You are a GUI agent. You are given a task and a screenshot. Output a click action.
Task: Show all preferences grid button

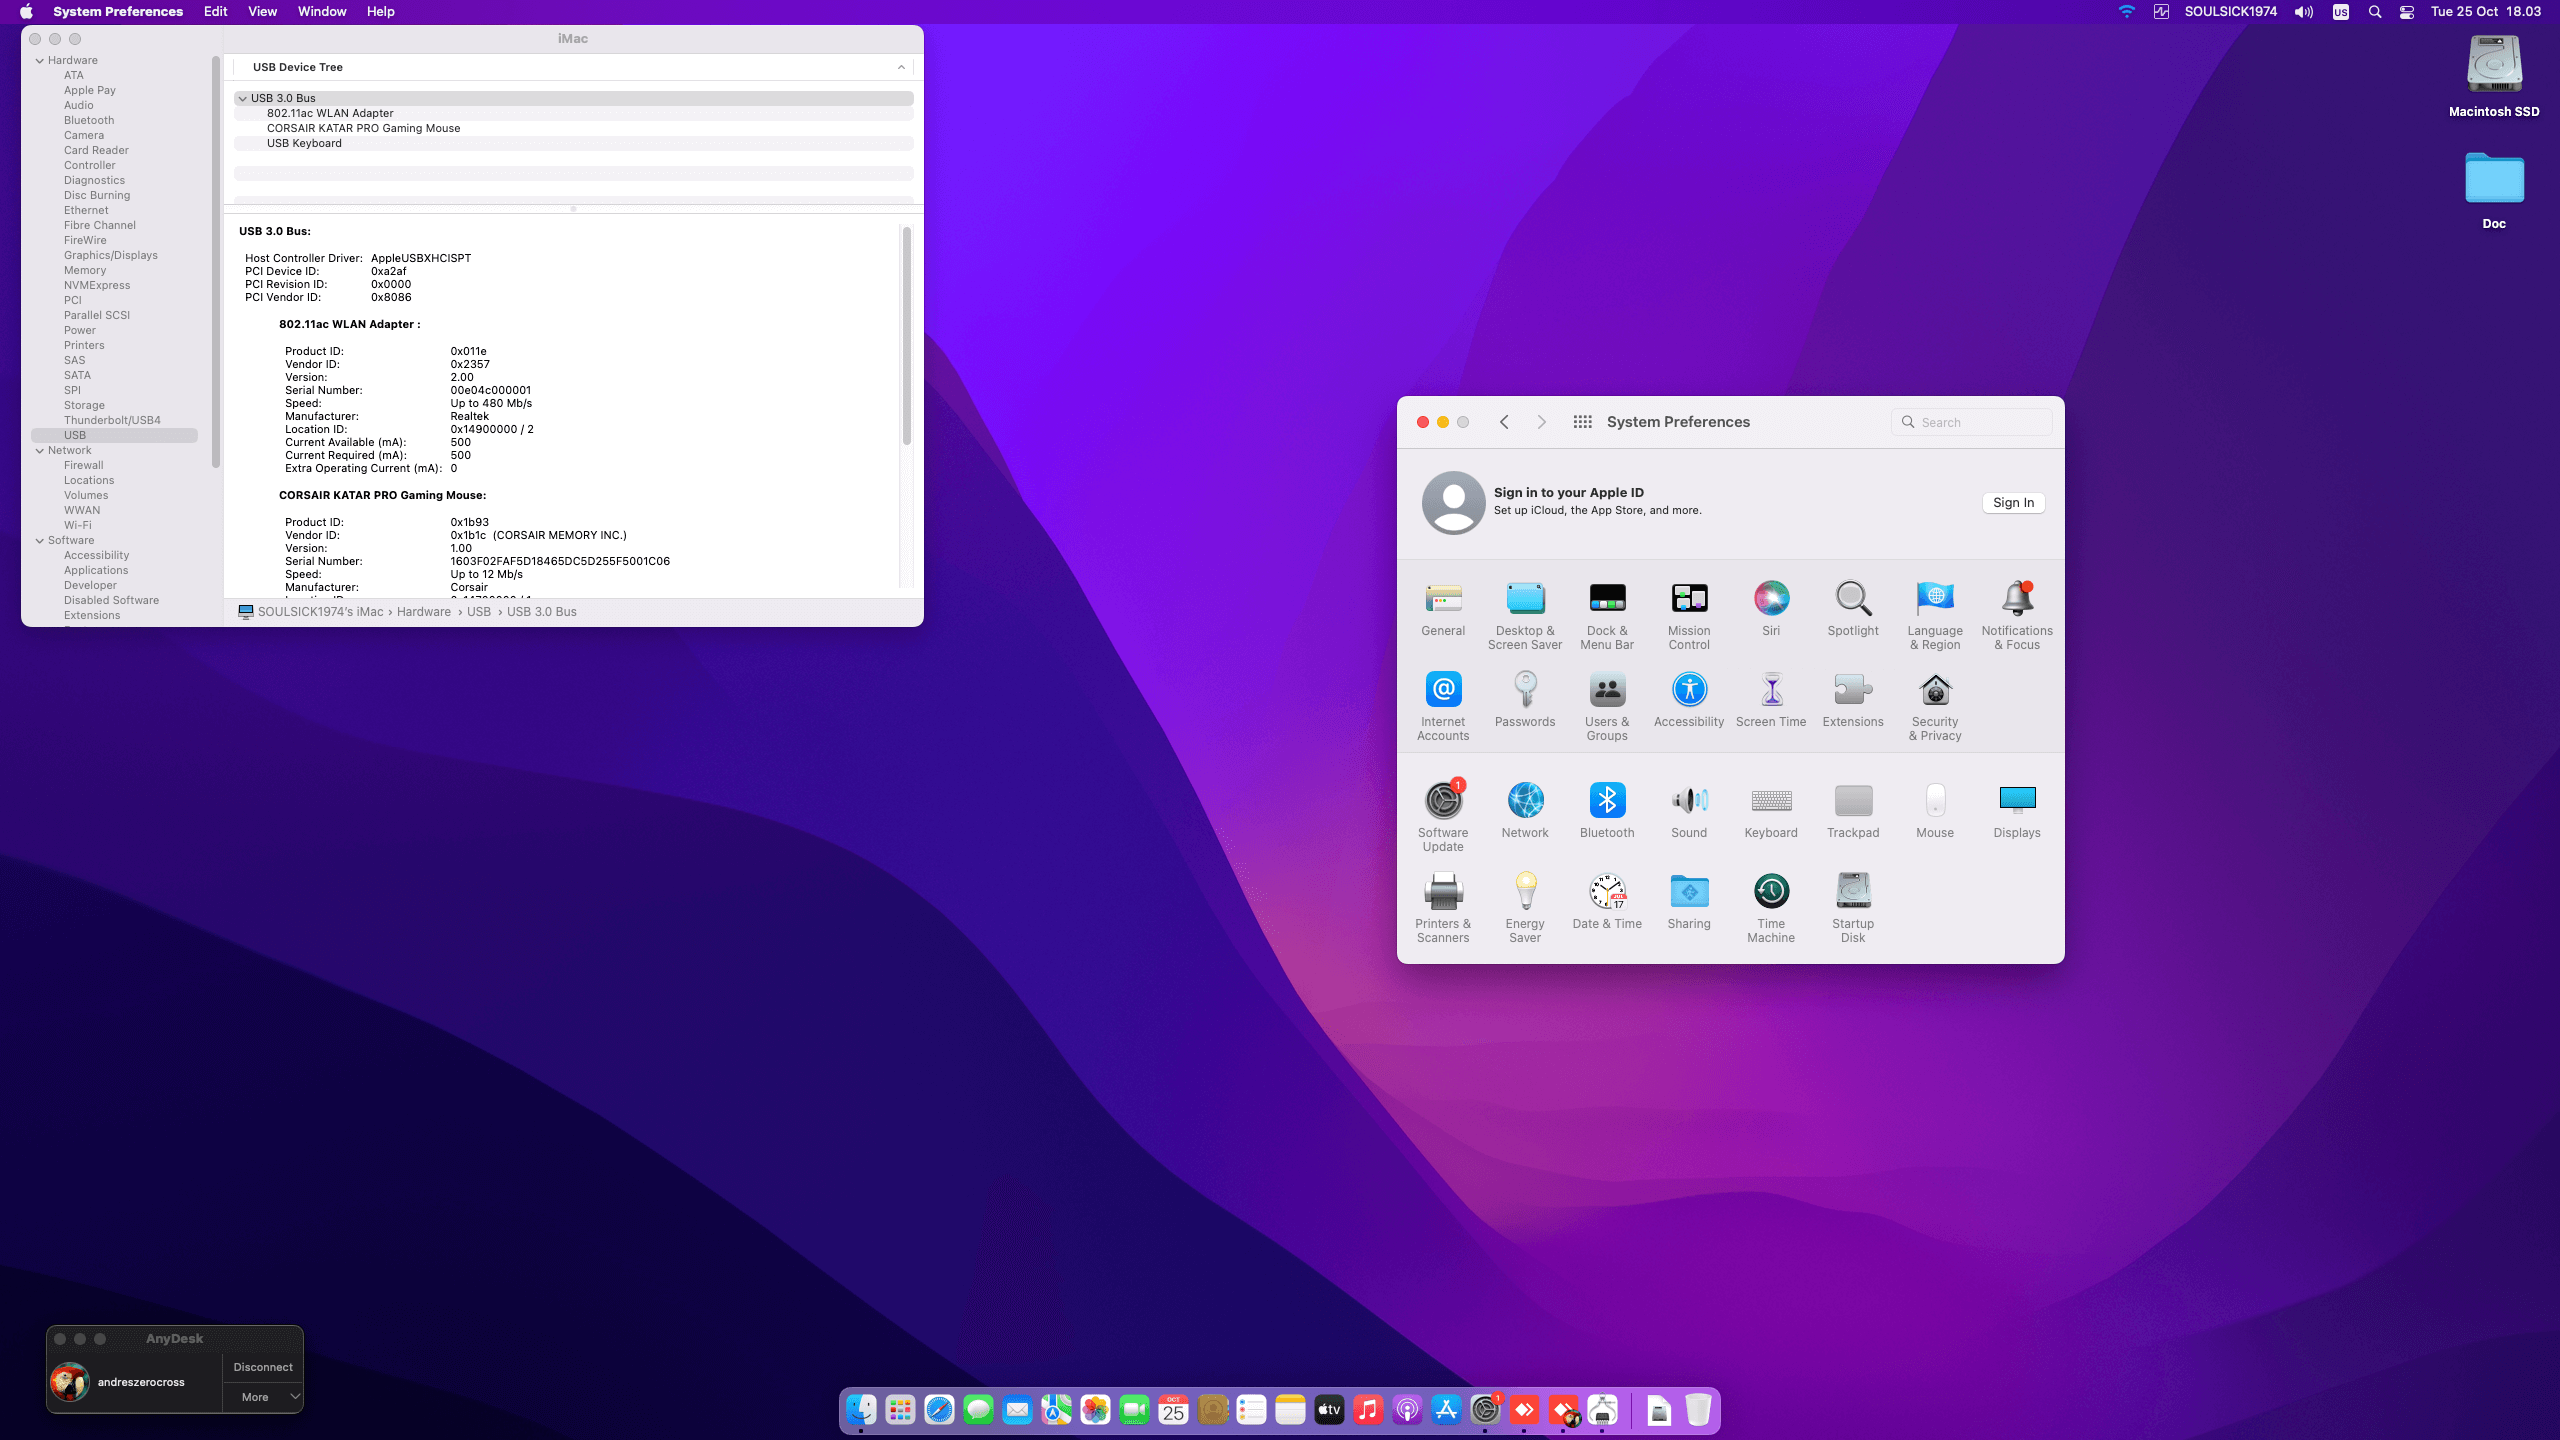pyautogui.click(x=1582, y=422)
